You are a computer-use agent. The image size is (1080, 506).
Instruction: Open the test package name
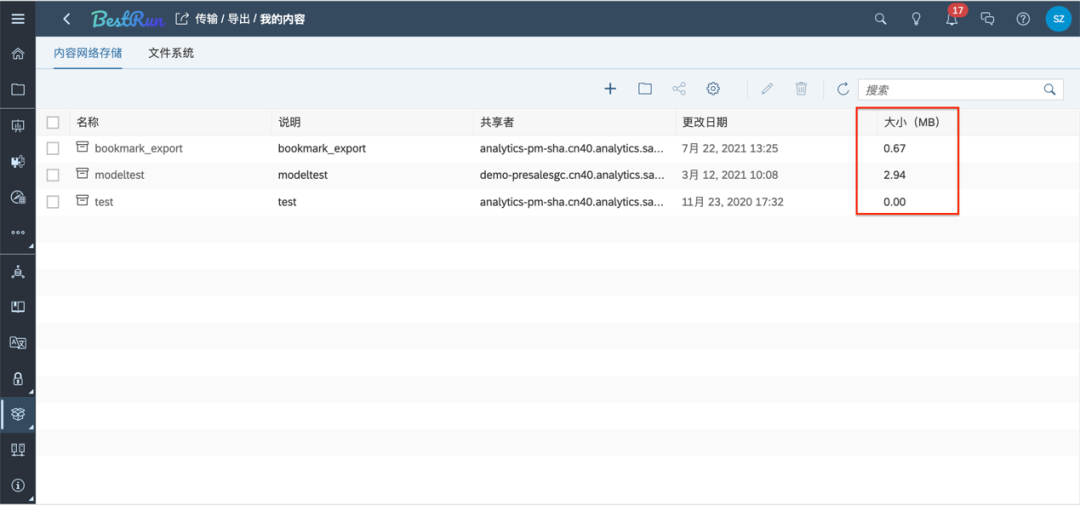104,202
